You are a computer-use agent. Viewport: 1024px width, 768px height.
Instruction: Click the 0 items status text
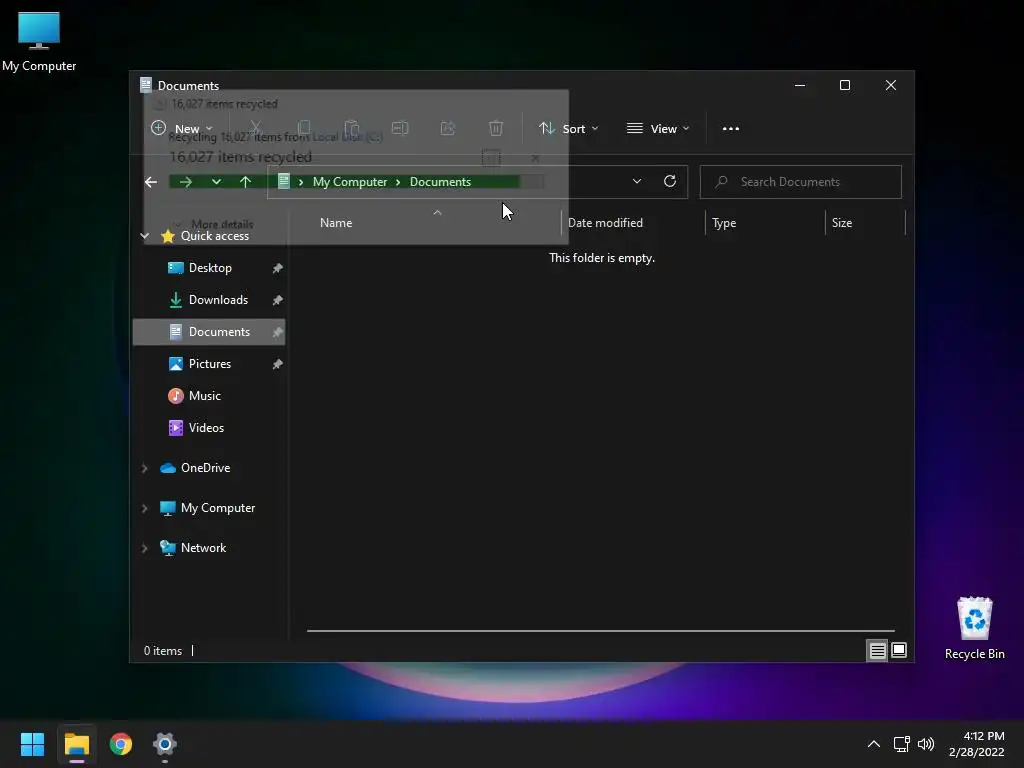coord(163,650)
